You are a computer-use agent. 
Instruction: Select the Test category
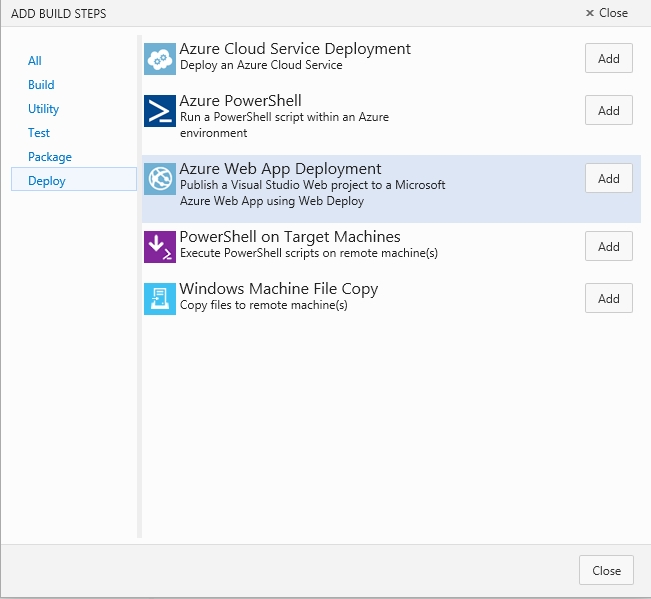point(39,133)
